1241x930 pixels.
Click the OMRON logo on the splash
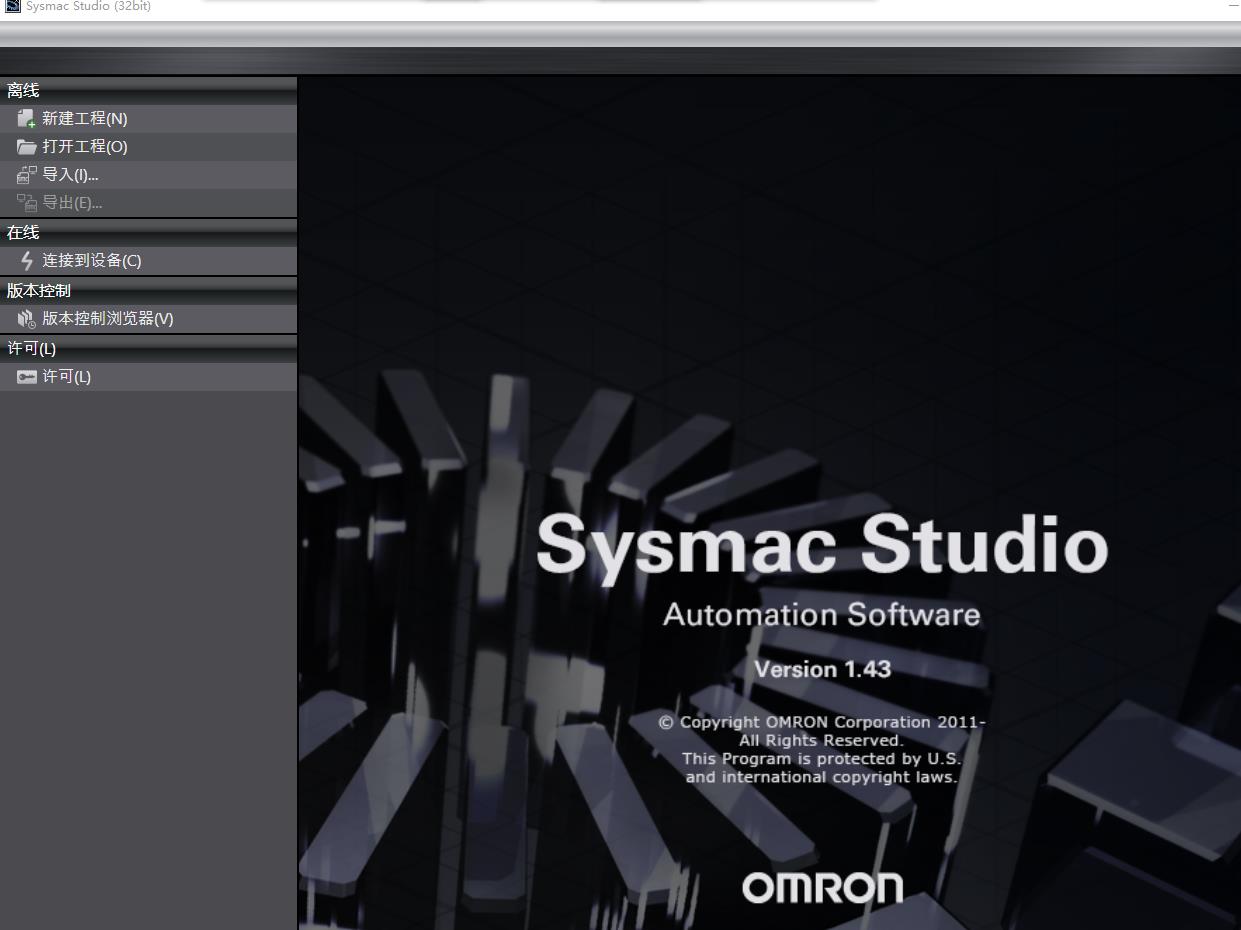pos(822,887)
